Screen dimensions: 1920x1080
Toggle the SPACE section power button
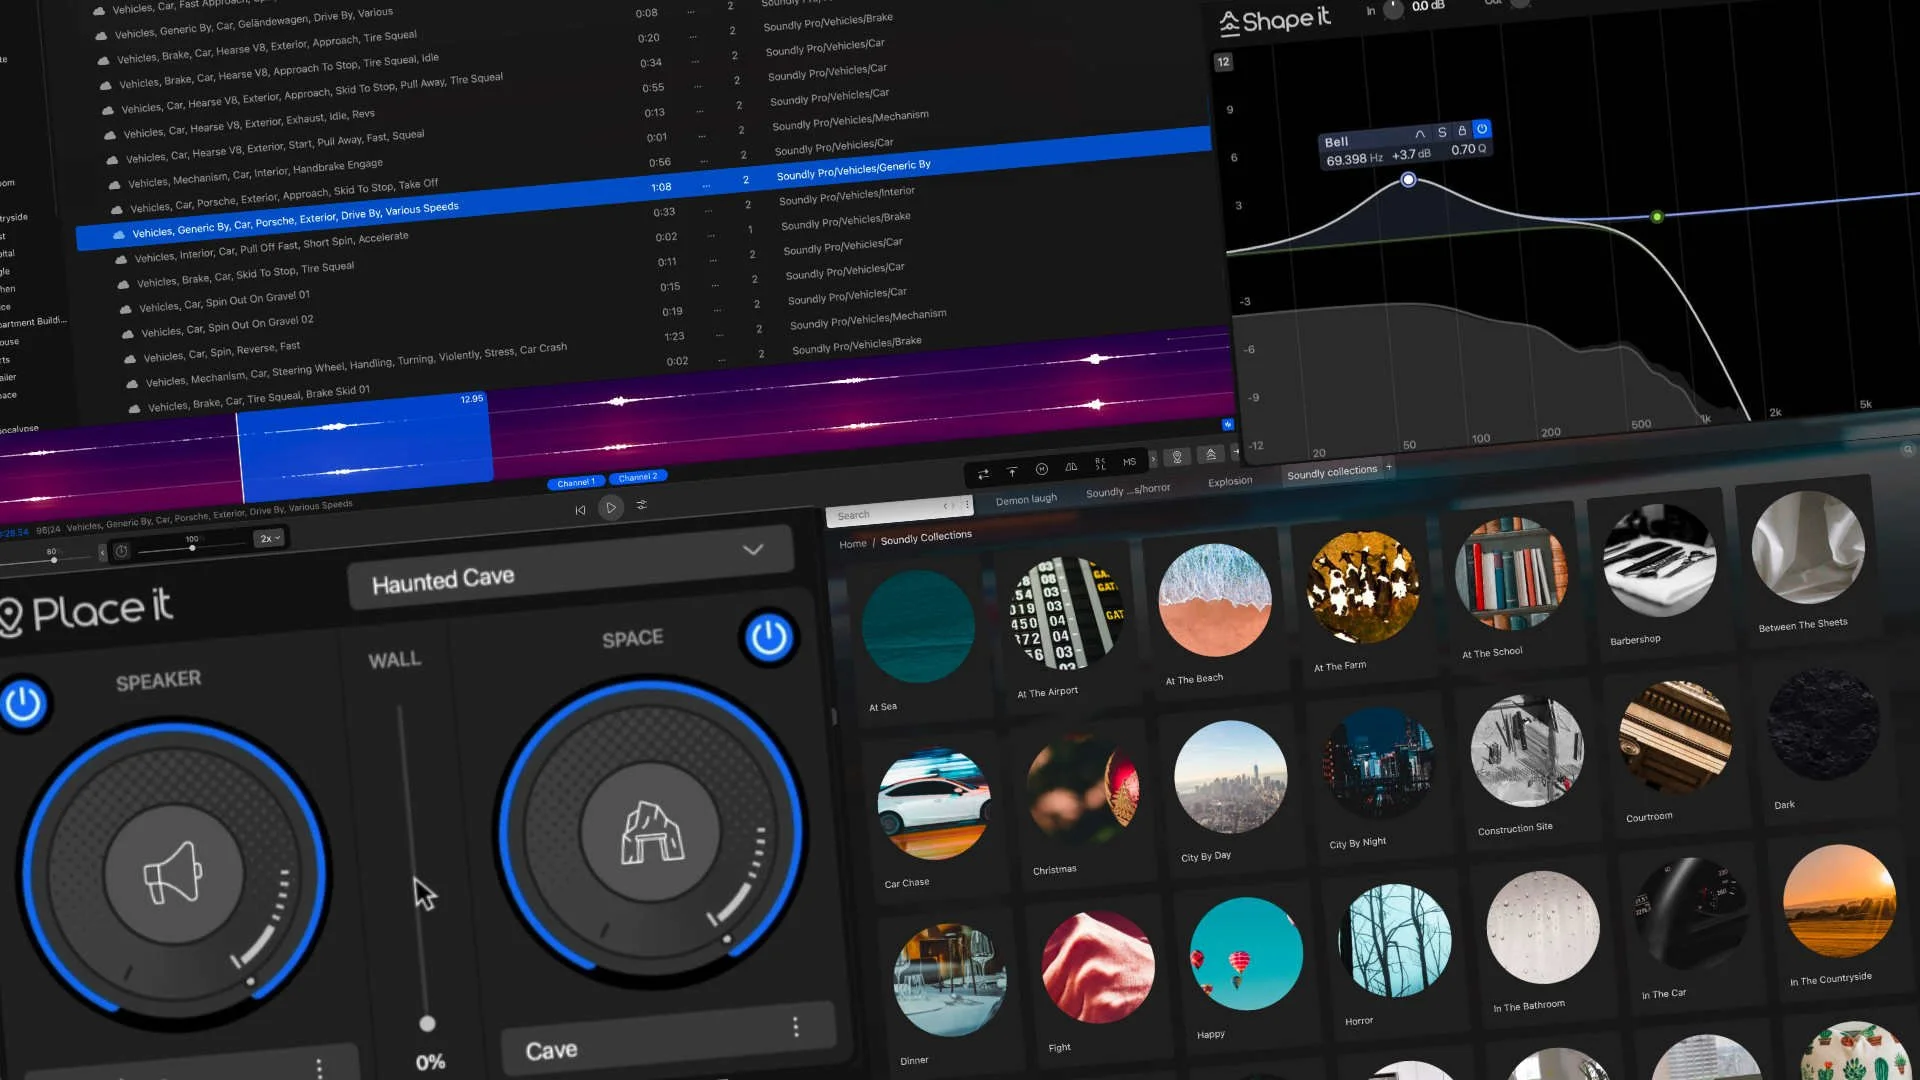coord(768,637)
